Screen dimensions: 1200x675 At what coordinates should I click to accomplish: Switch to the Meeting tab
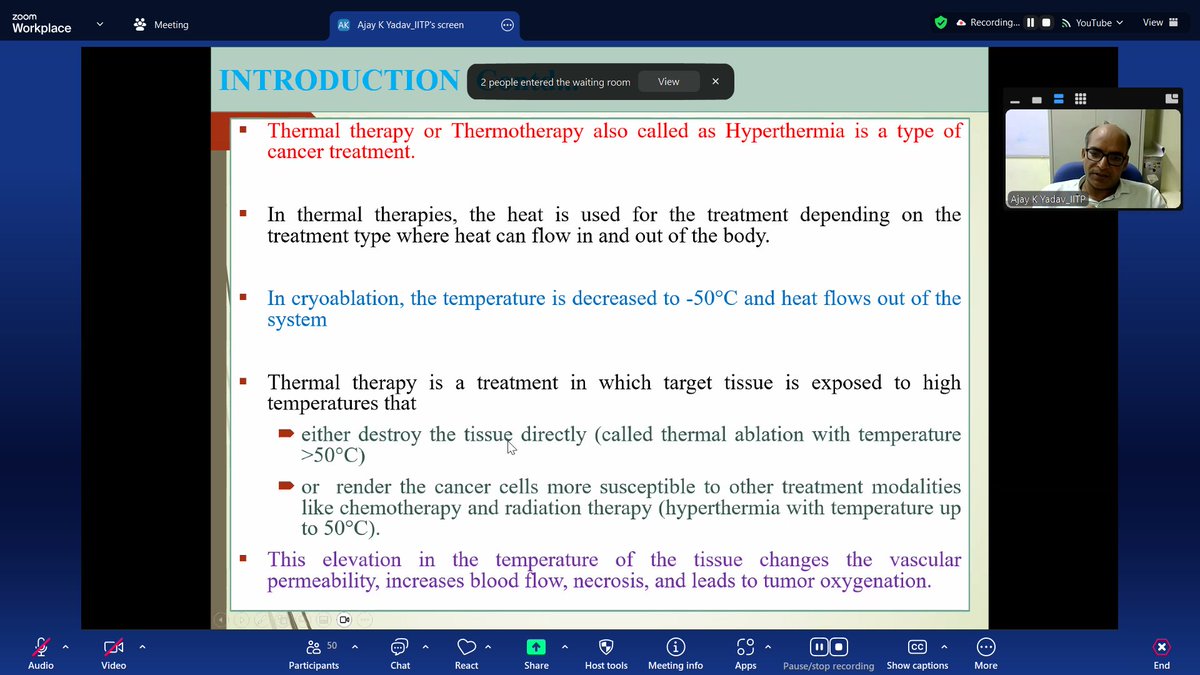[x=160, y=24]
